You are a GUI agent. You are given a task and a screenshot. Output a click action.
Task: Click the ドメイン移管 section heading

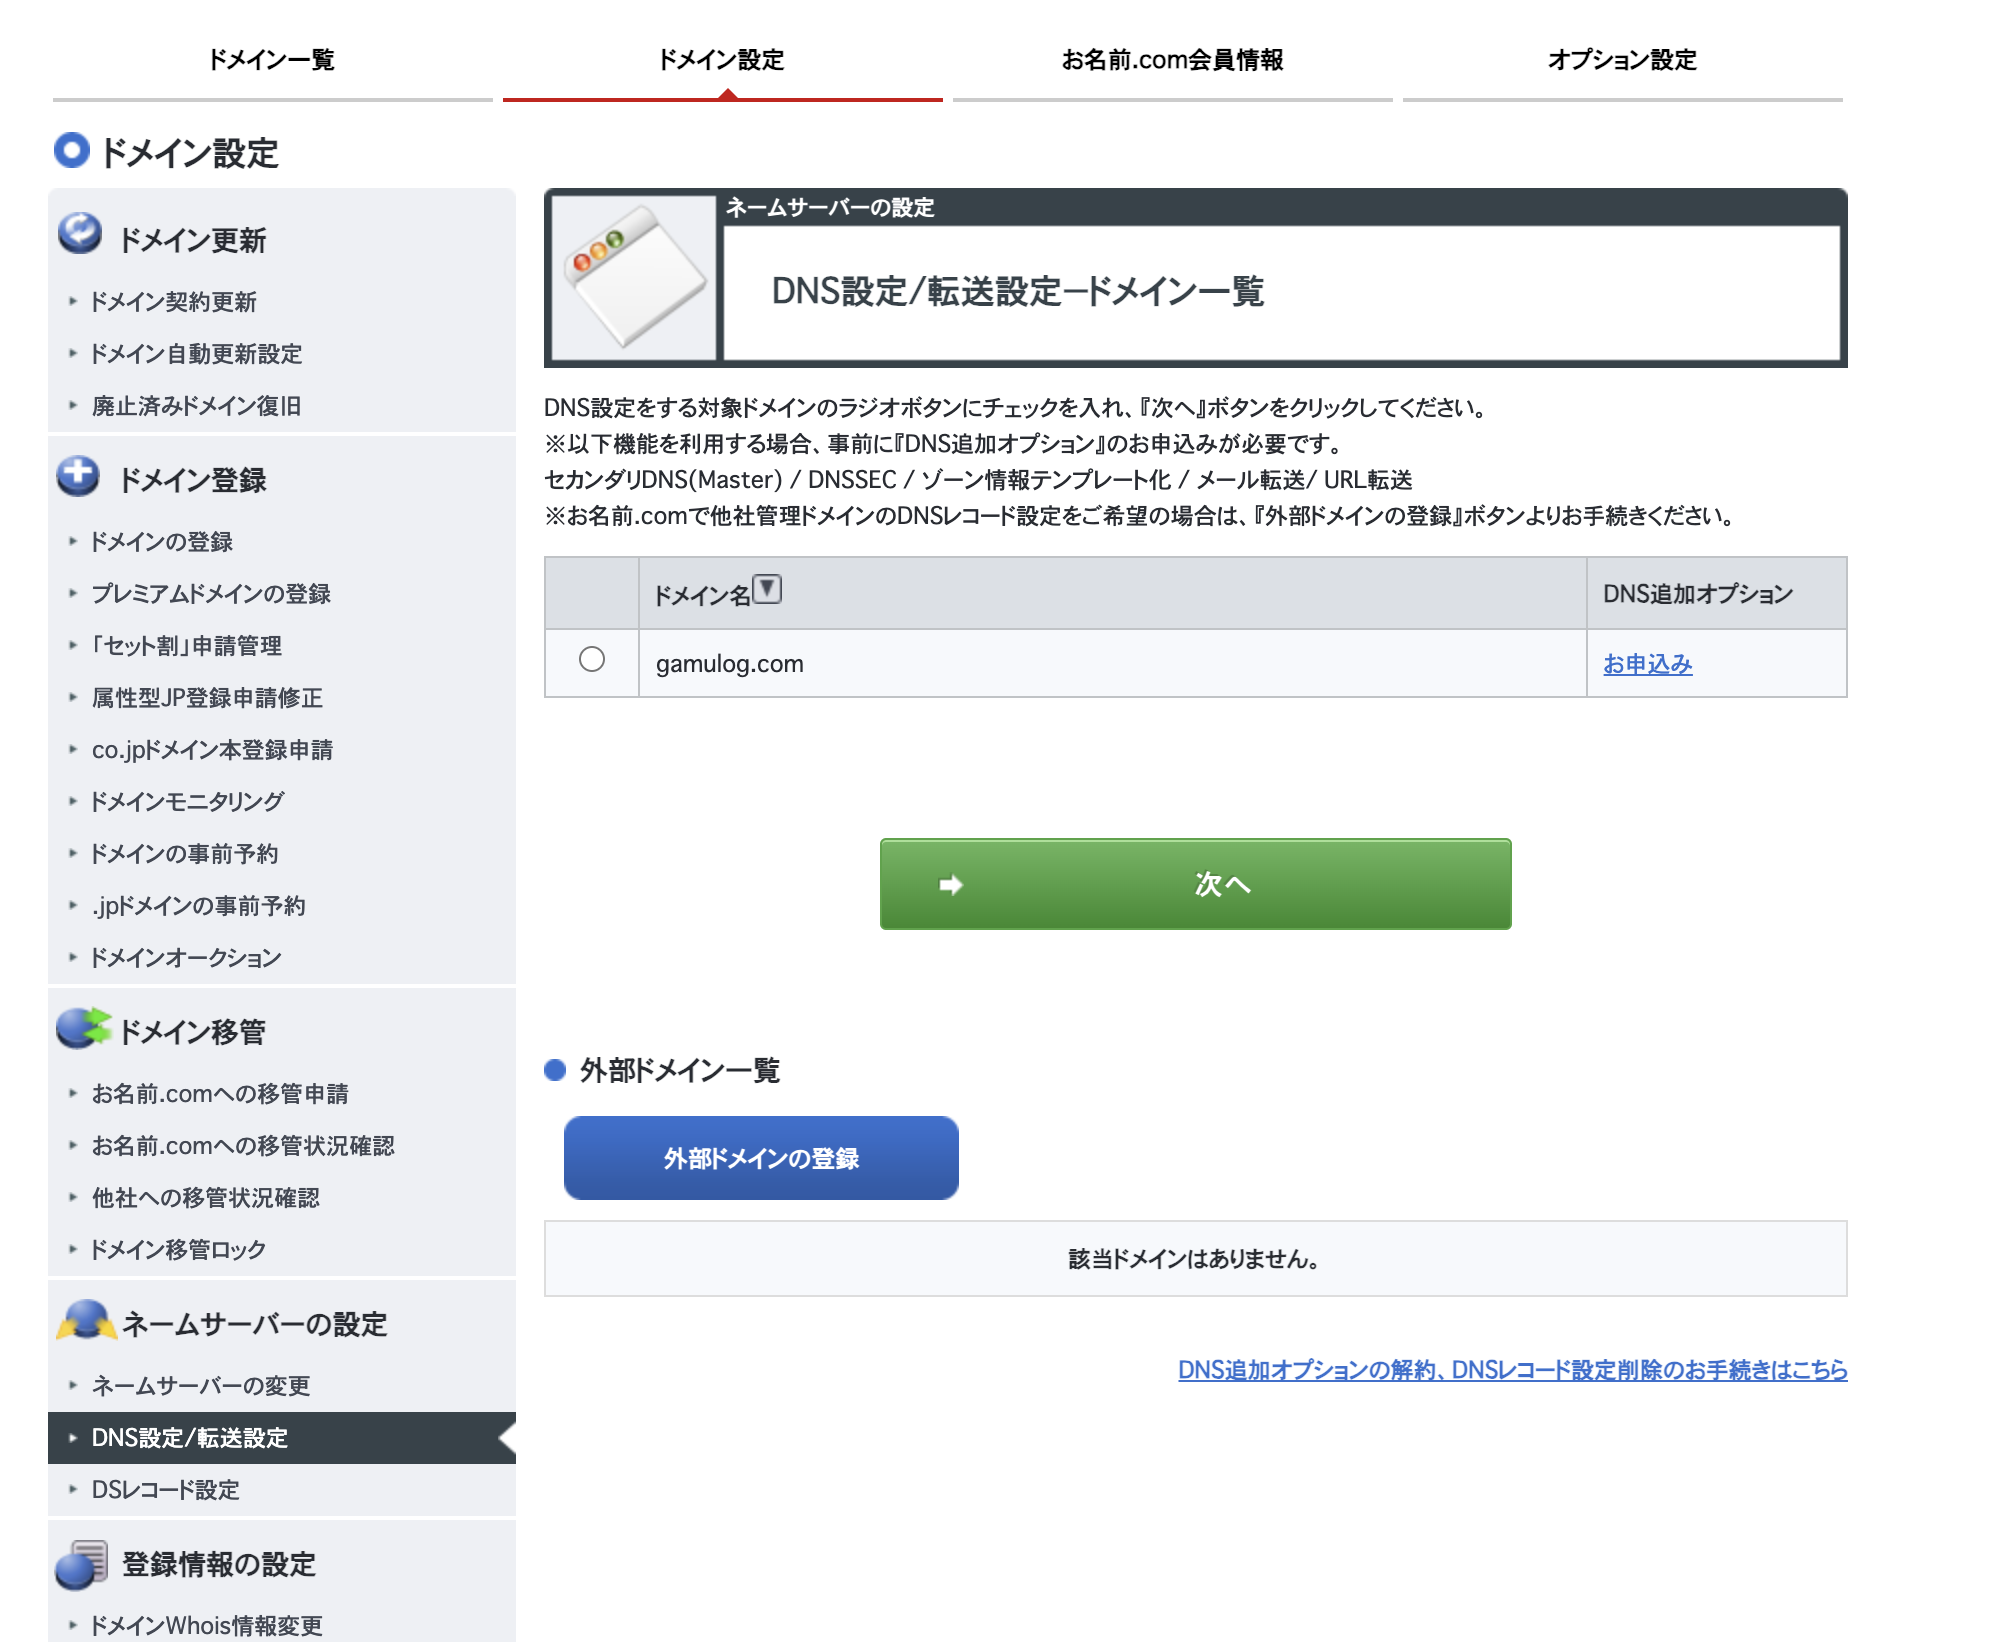point(192,1032)
